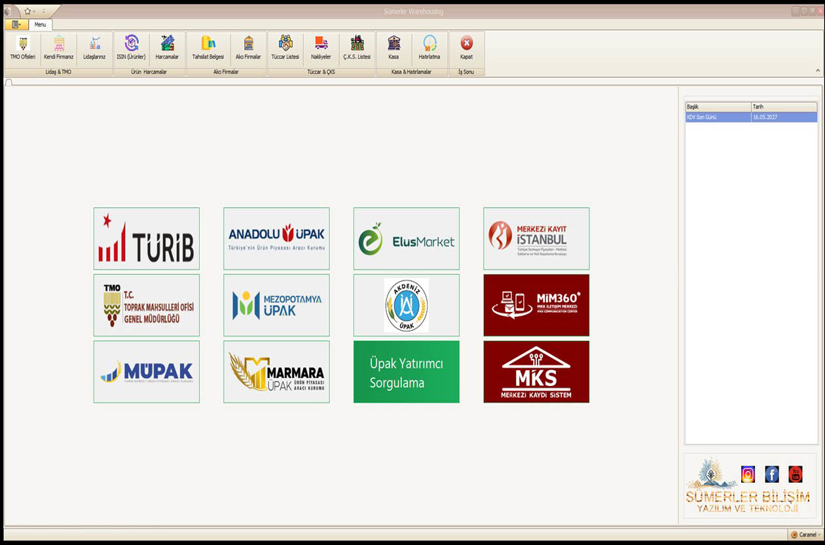825x545 pixels.
Task: Sort reminders by Tarih column header
Action: tap(784, 107)
